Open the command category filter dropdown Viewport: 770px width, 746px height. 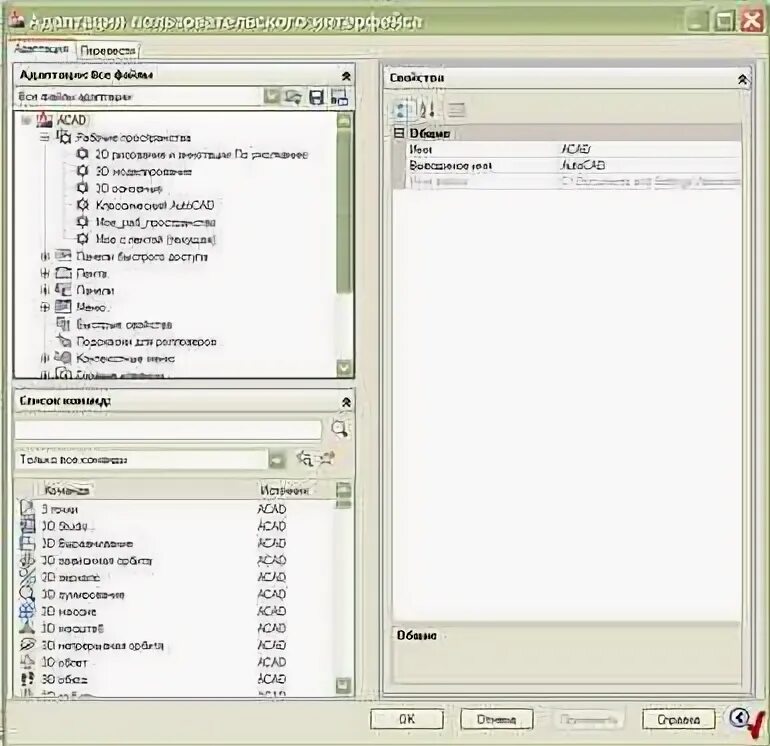tap(277, 460)
